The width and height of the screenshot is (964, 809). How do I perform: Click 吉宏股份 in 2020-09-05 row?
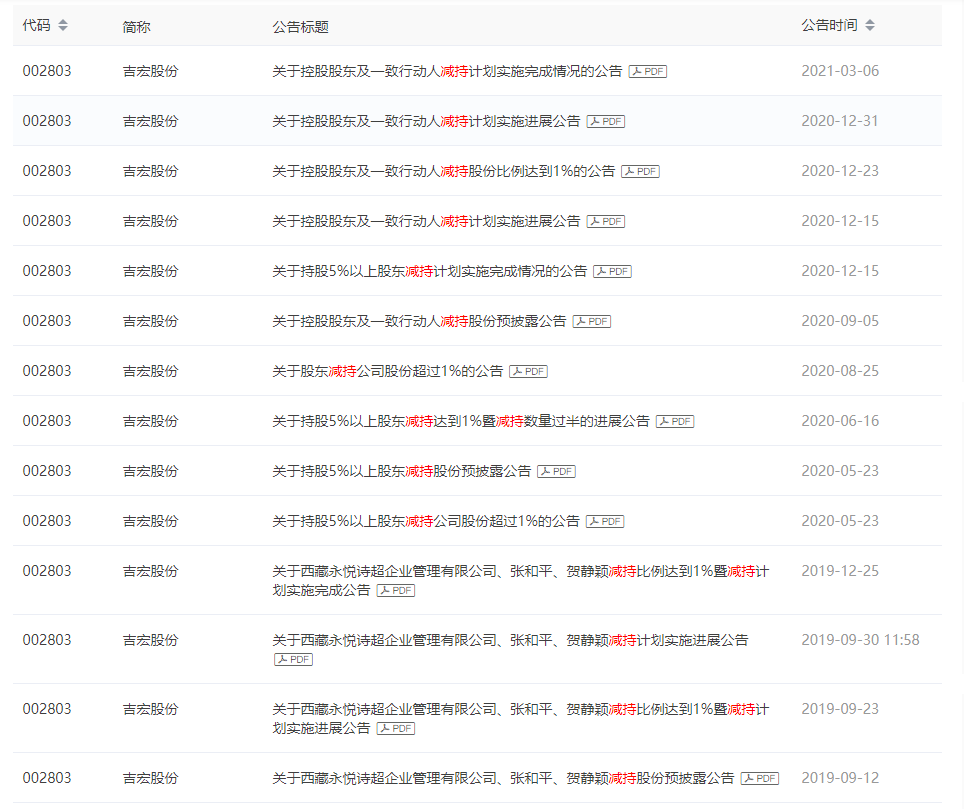coord(151,321)
